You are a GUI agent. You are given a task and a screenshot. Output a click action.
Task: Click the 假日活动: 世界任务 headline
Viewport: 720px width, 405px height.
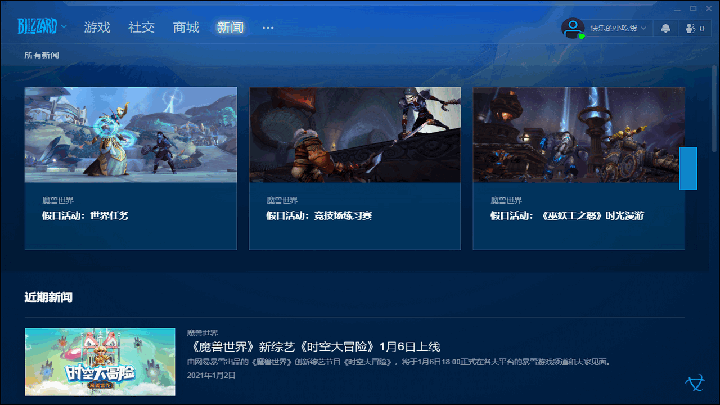pyautogui.click(x=85, y=215)
